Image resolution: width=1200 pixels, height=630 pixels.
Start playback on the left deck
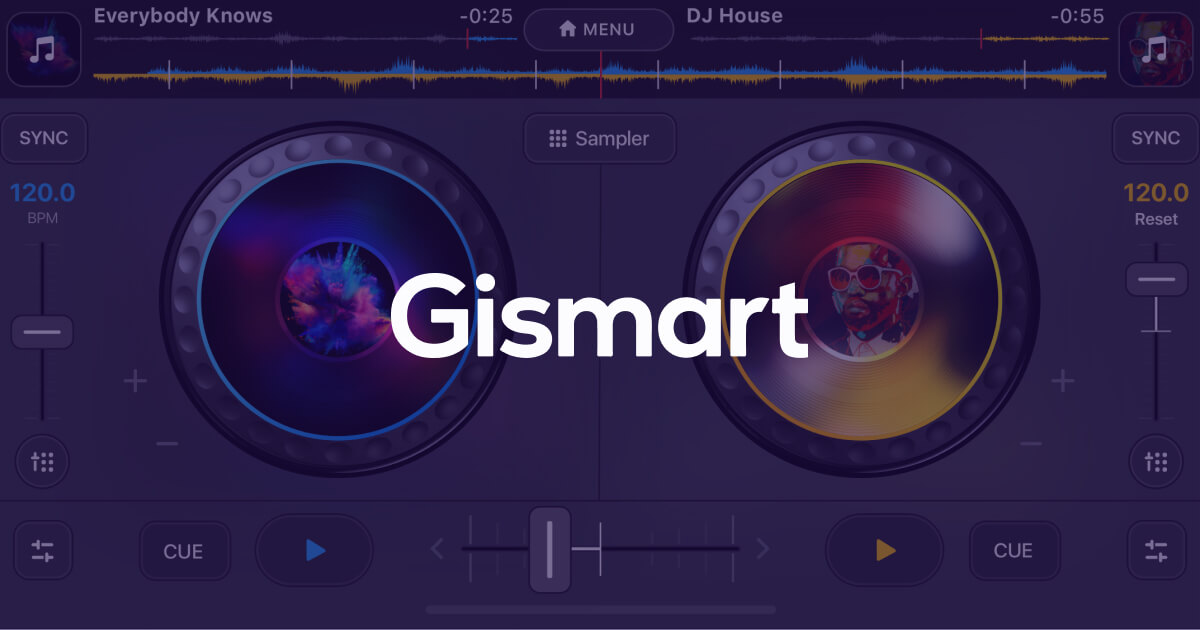pyautogui.click(x=314, y=550)
